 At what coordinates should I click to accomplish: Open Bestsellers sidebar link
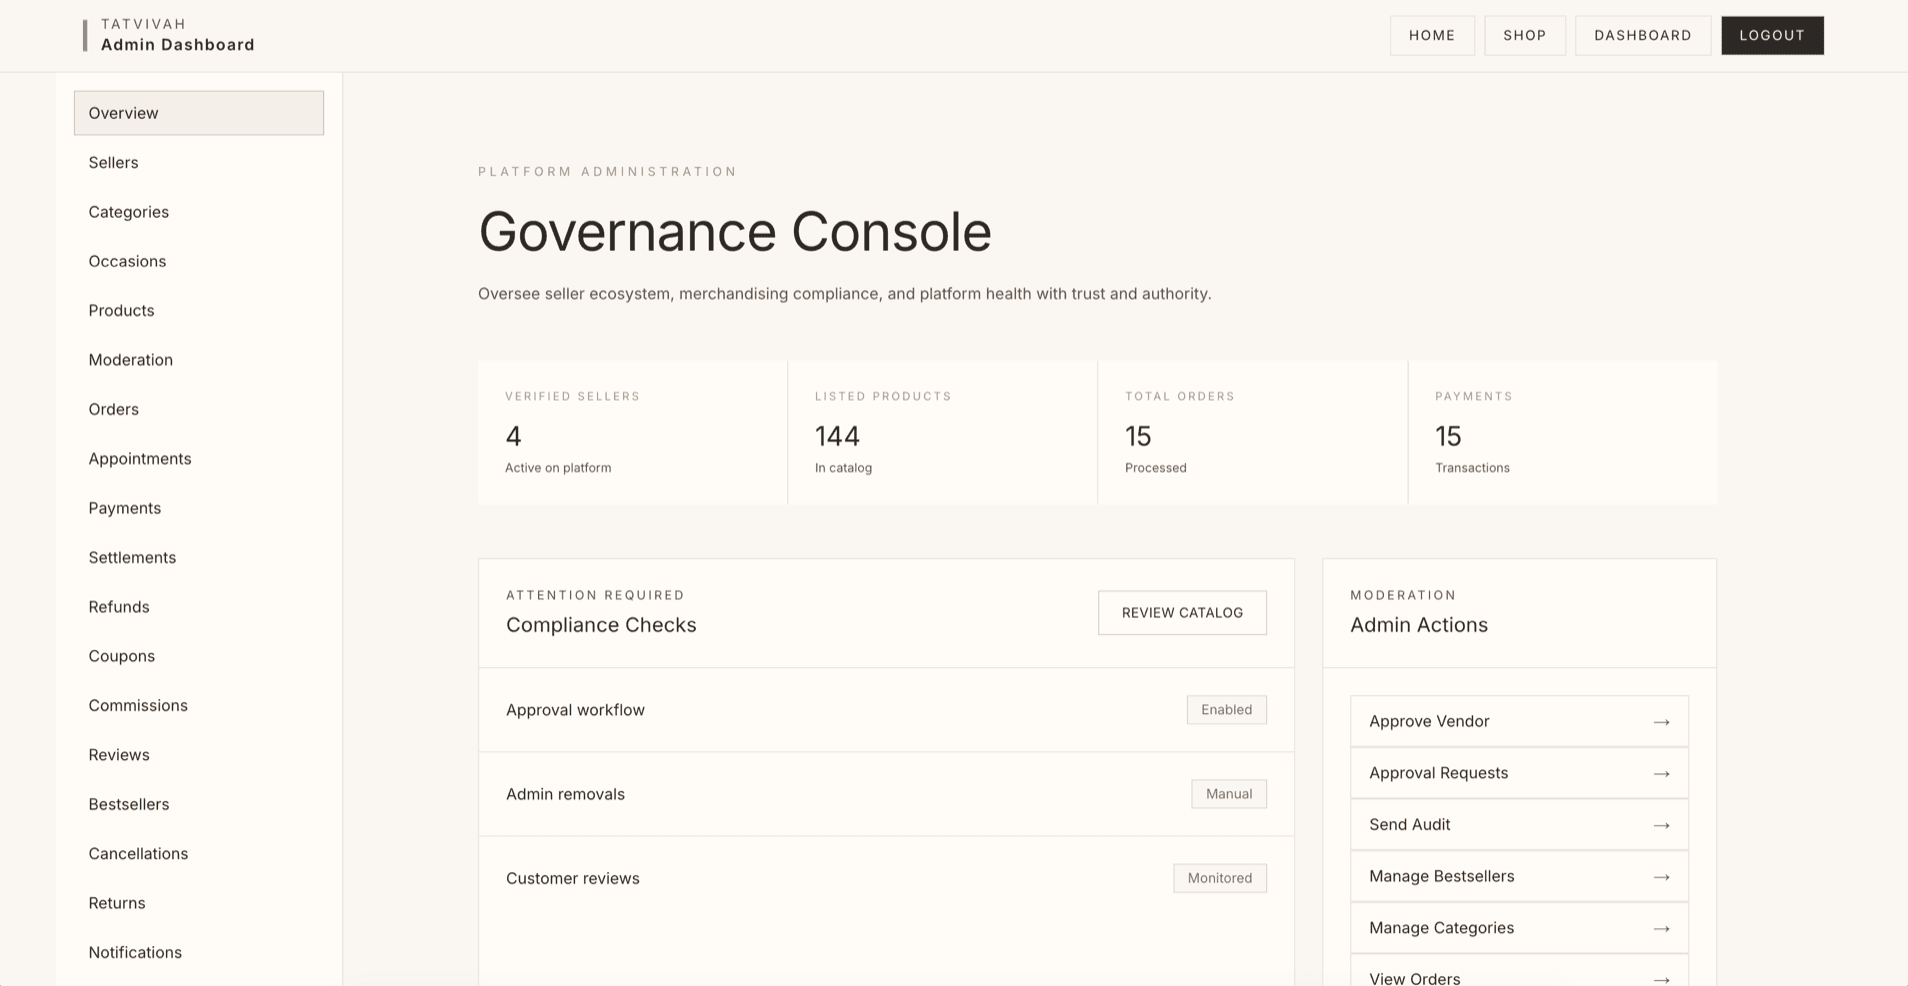199,804
